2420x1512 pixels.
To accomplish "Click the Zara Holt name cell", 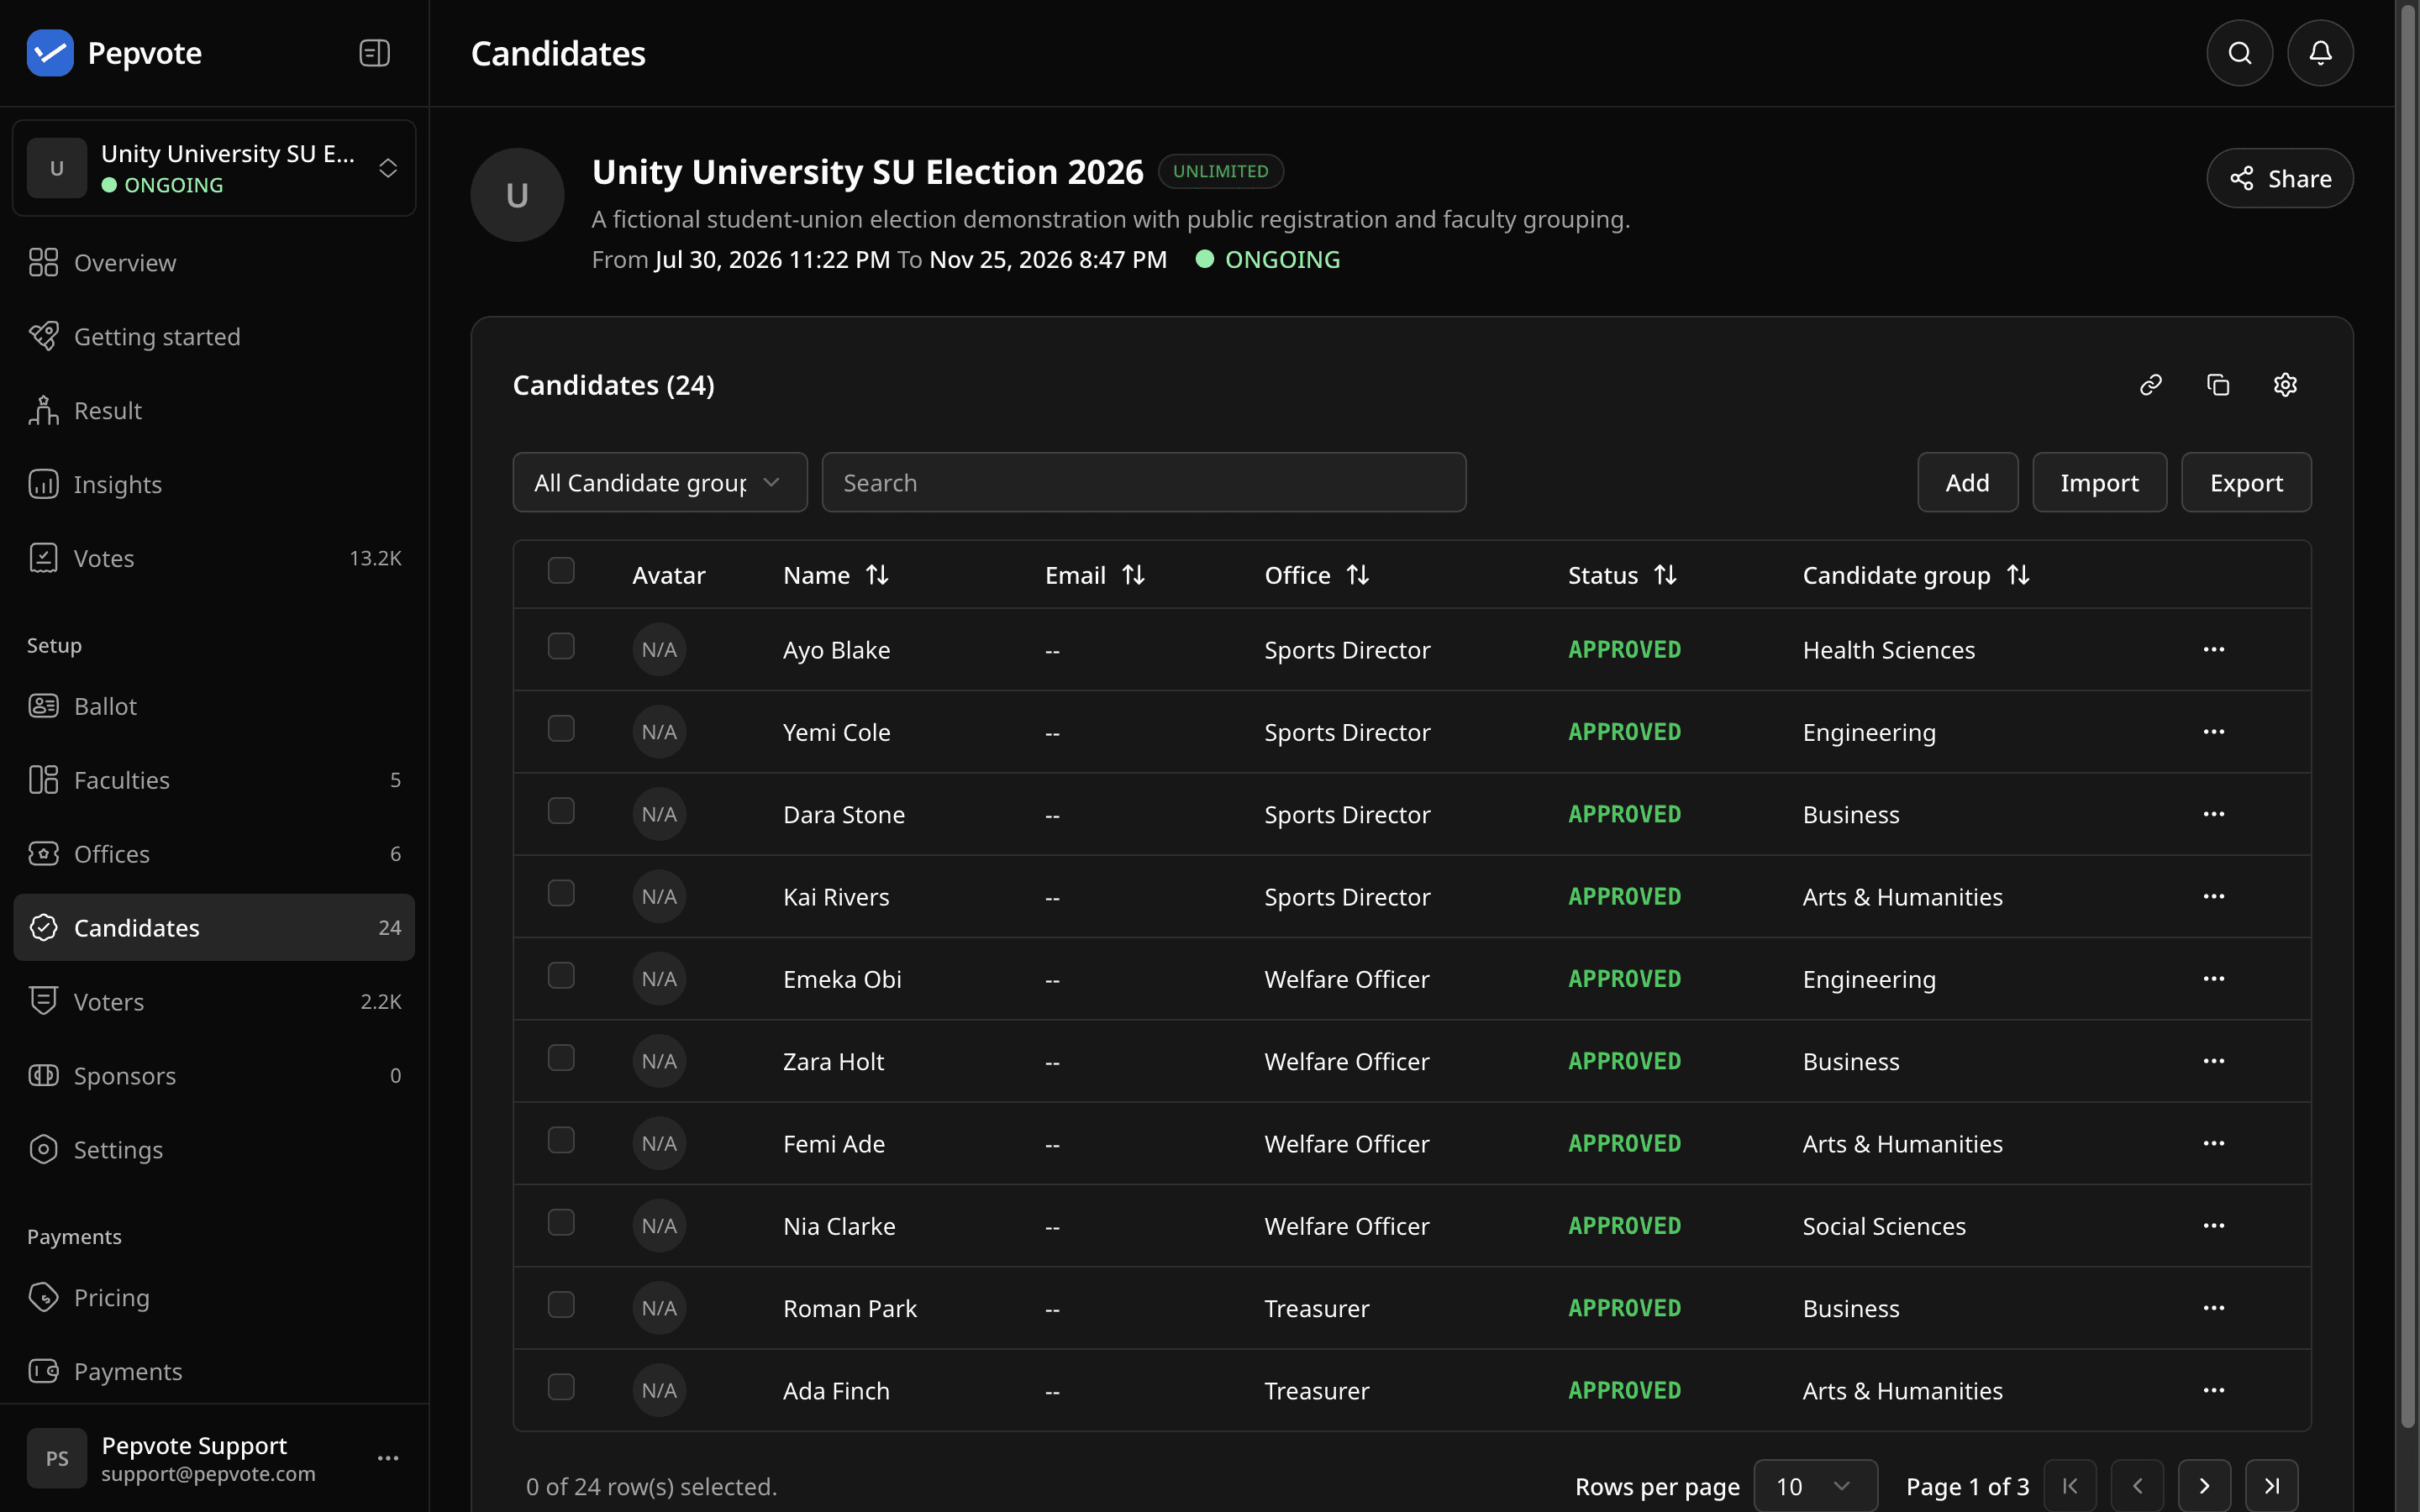I will 833,1062.
